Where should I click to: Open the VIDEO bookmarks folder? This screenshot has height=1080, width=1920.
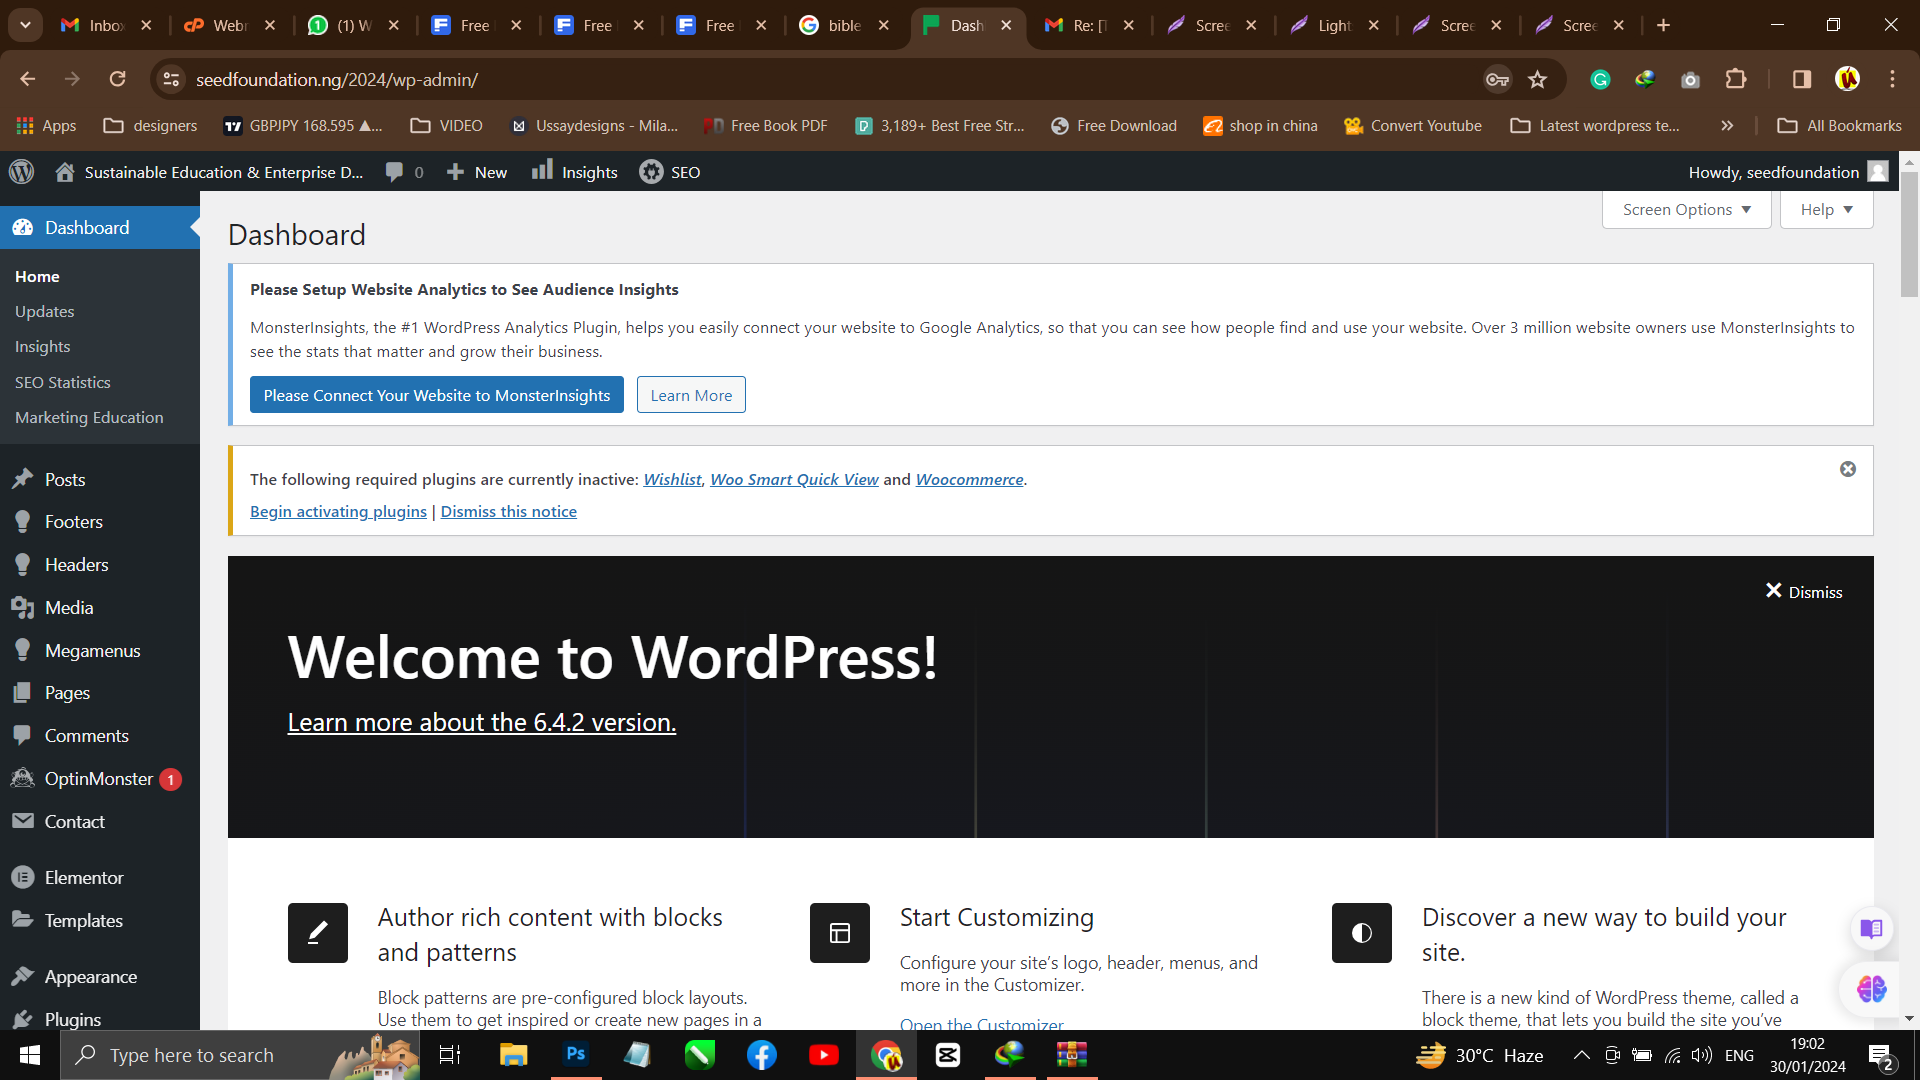tap(447, 126)
